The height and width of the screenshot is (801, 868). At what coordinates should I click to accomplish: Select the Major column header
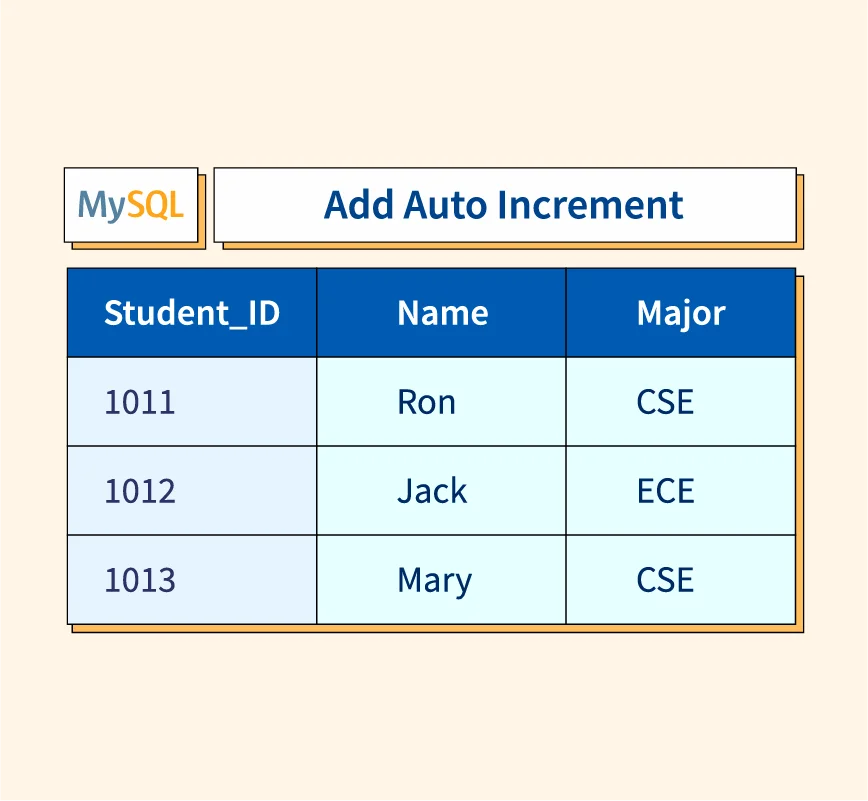click(x=681, y=313)
